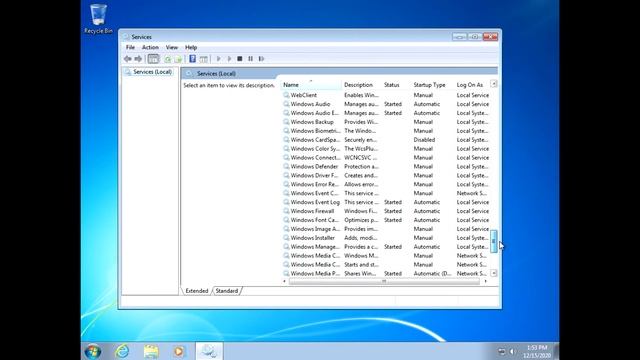Click the vertical scrollbar down arrow

click(x=493, y=273)
